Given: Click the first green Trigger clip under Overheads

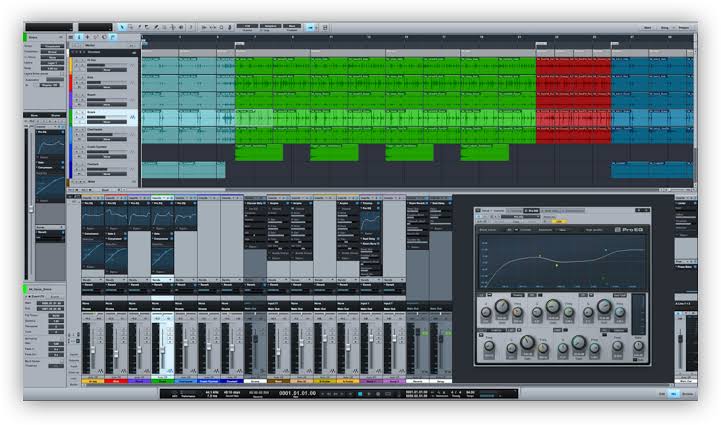Looking at the screenshot, I should [259, 152].
